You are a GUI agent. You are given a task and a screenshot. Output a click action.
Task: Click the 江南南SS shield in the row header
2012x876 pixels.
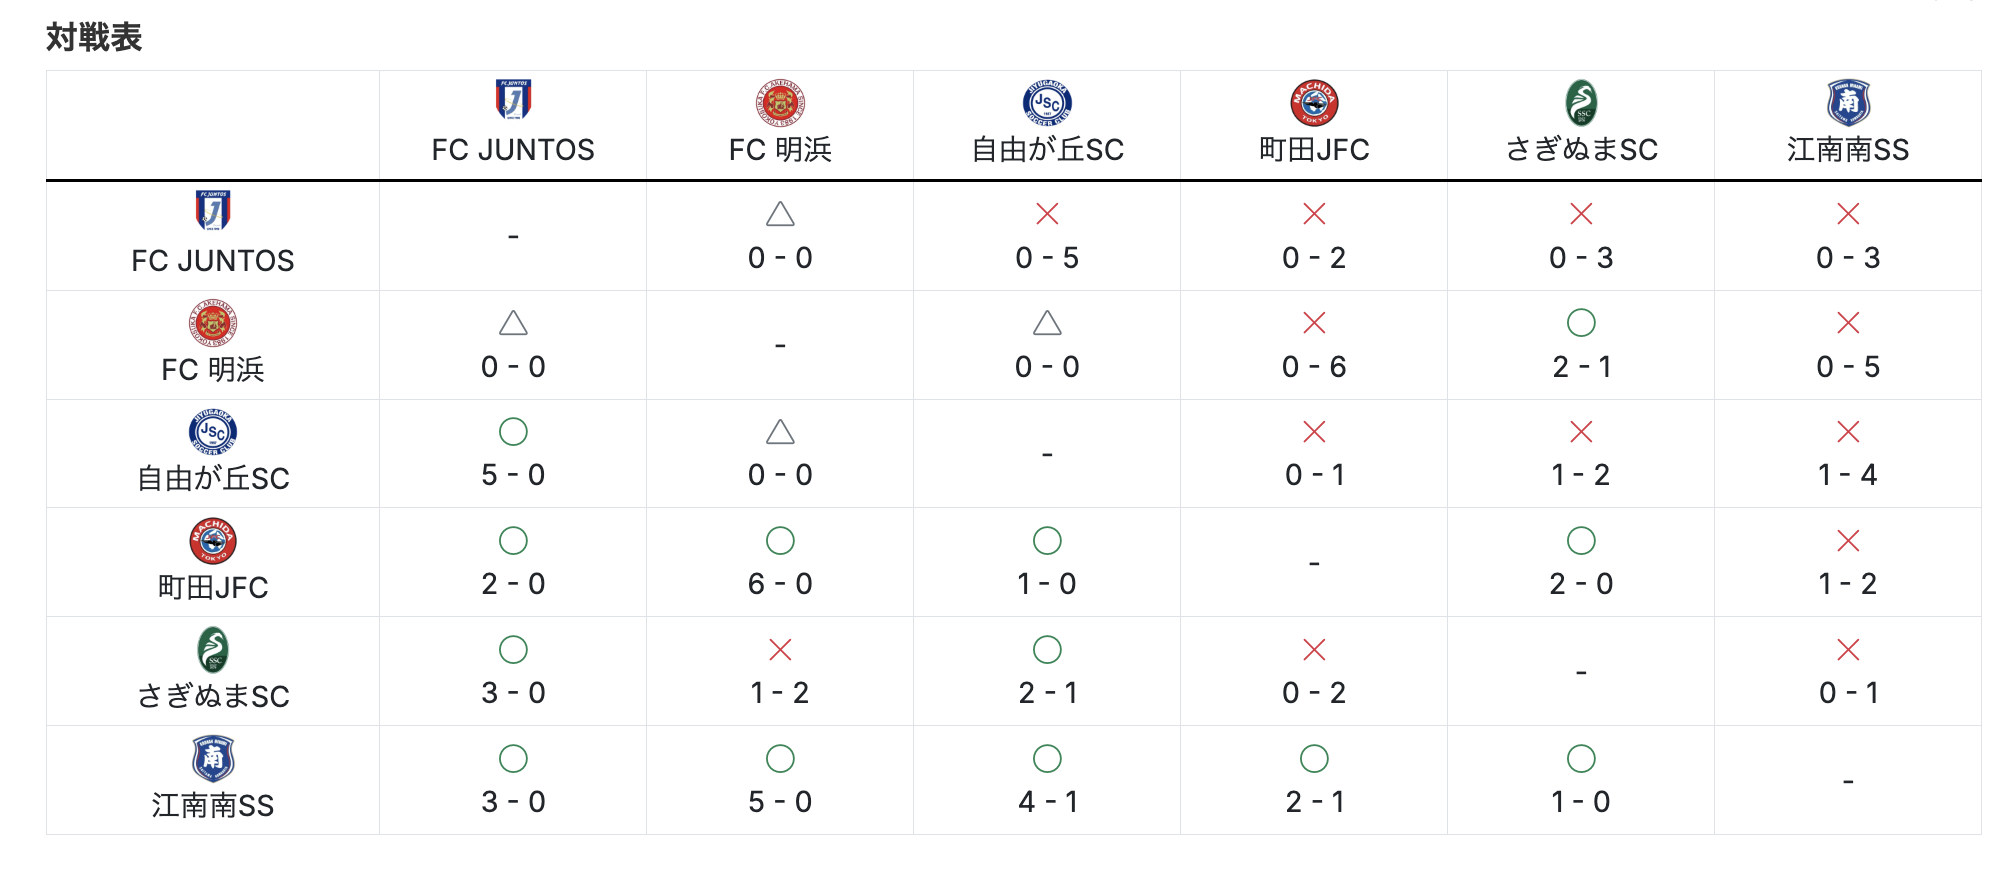tap(213, 759)
